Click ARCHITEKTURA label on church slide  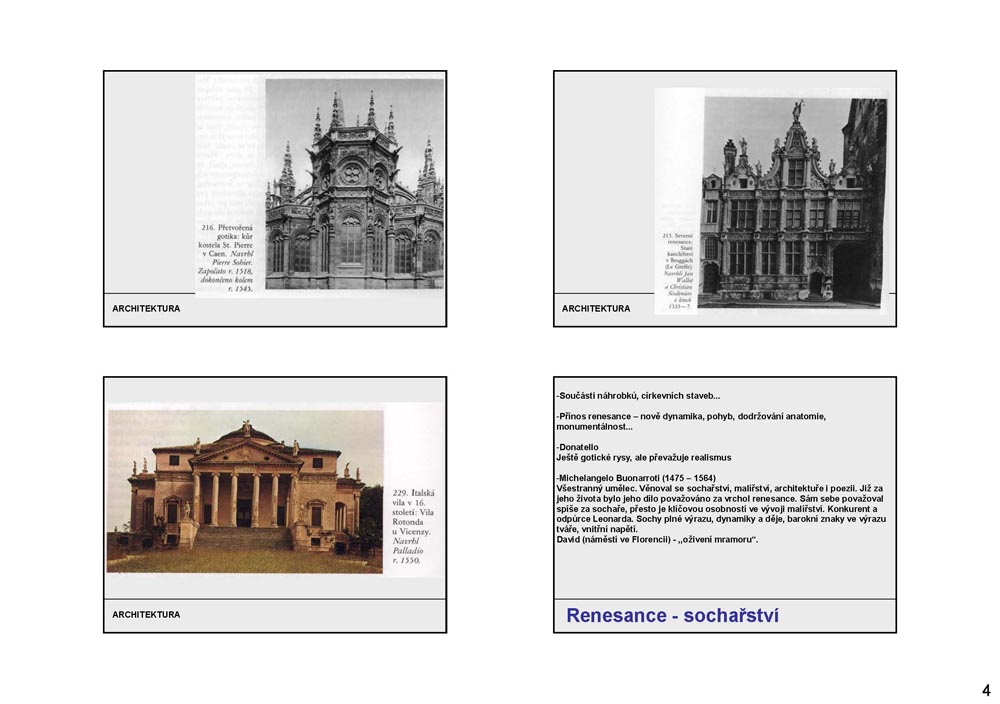(146, 309)
